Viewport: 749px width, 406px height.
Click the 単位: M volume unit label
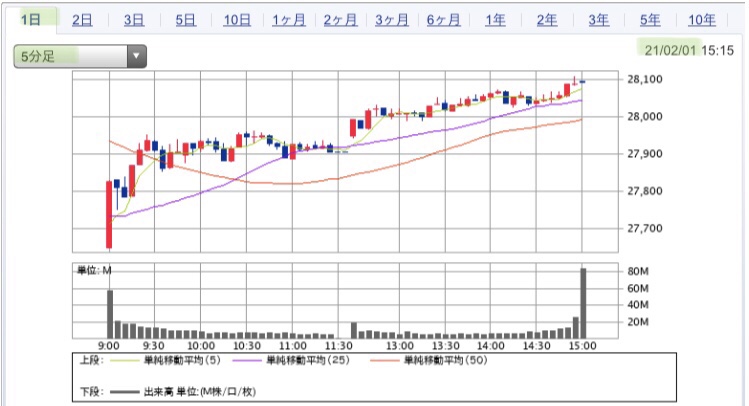[x=94, y=270]
